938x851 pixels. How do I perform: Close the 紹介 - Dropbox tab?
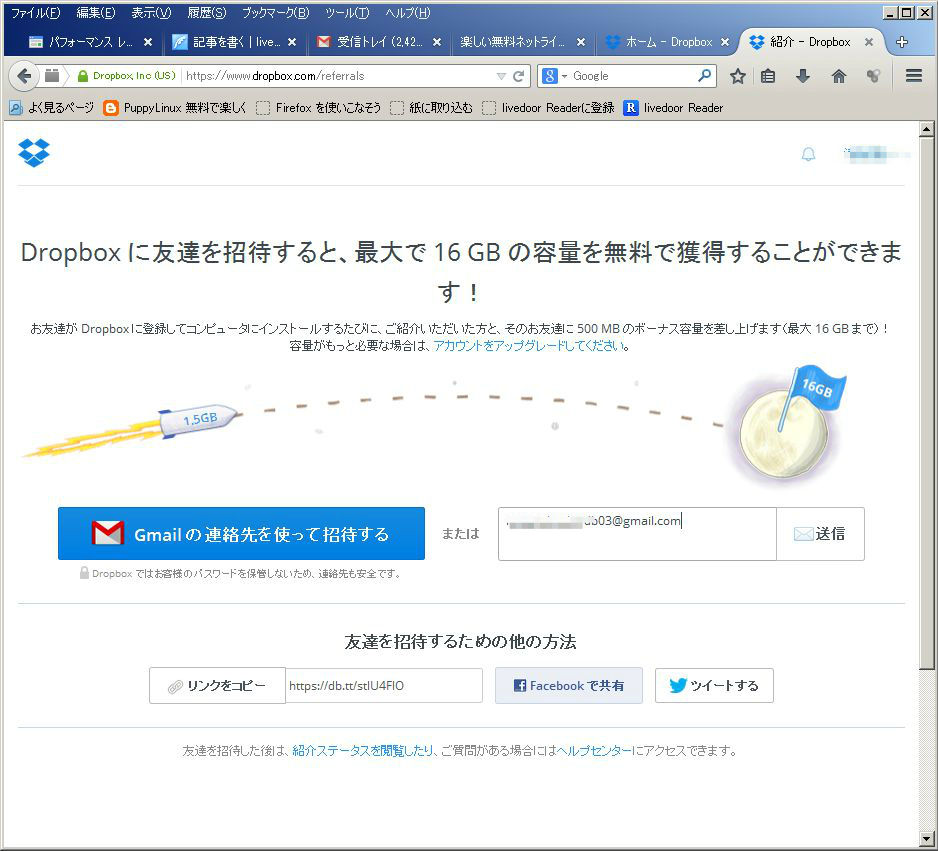869,42
